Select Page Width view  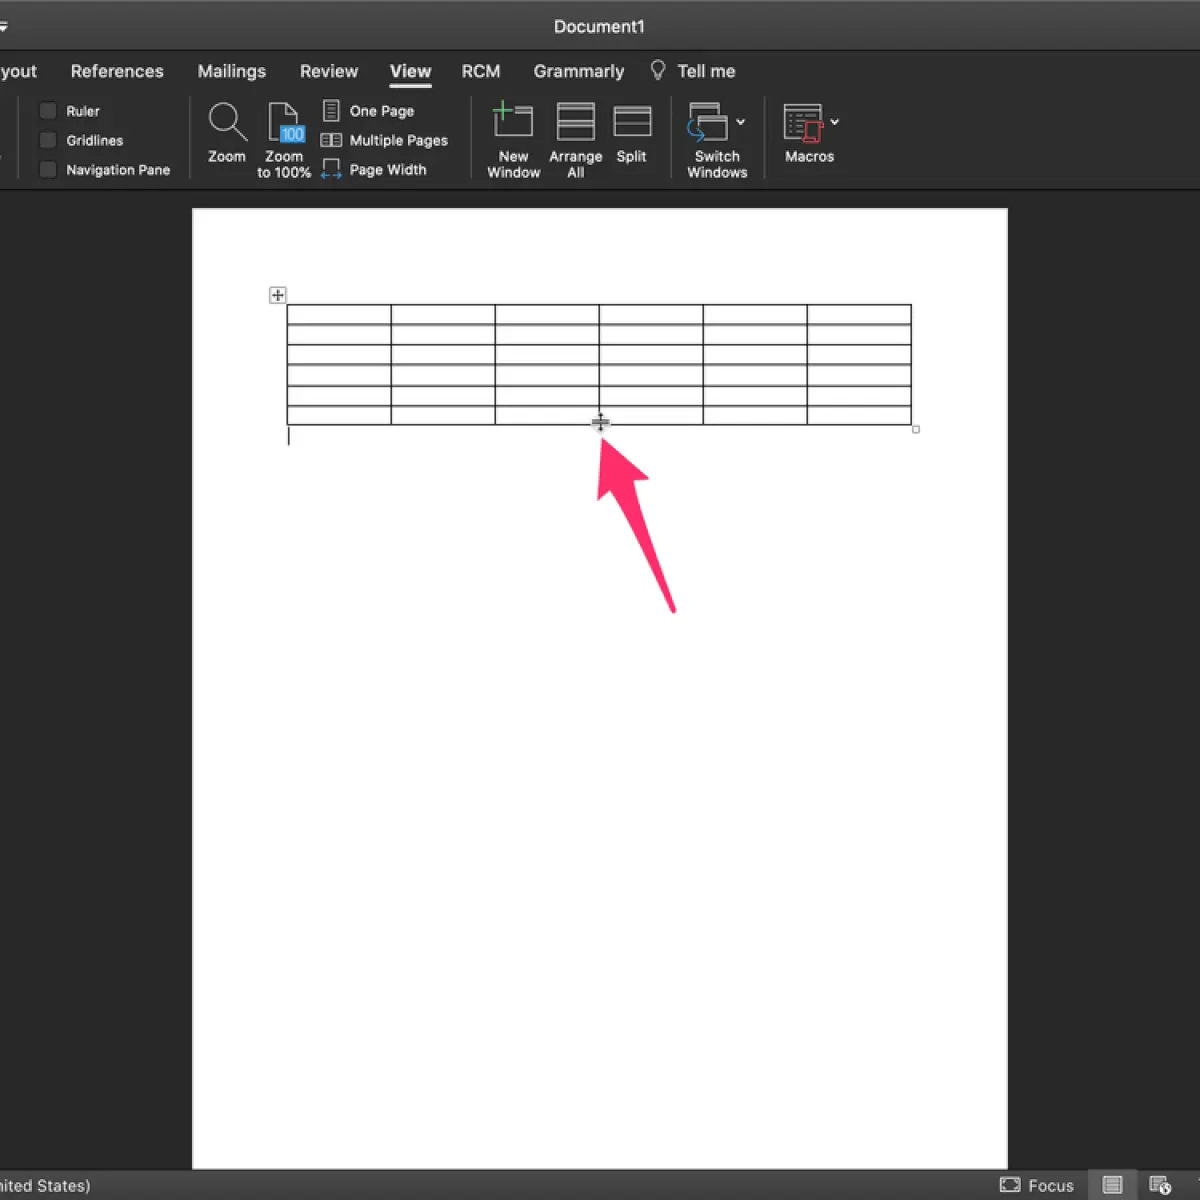(x=374, y=169)
